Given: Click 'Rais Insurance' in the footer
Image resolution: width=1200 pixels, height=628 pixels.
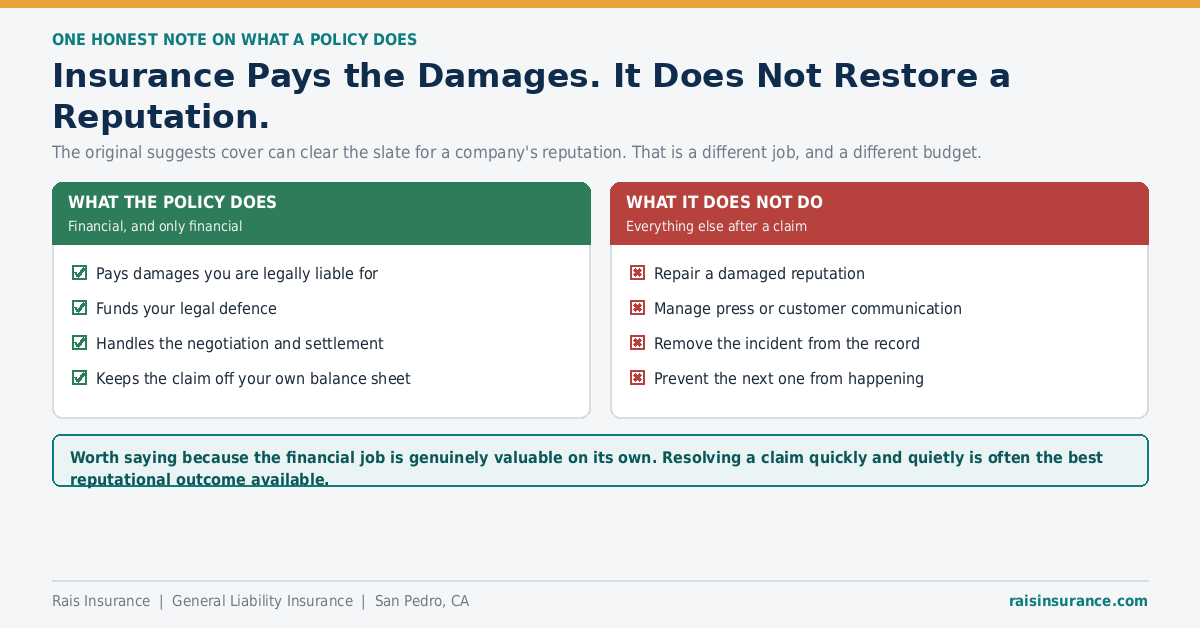Looking at the screenshot, I should (x=101, y=601).
